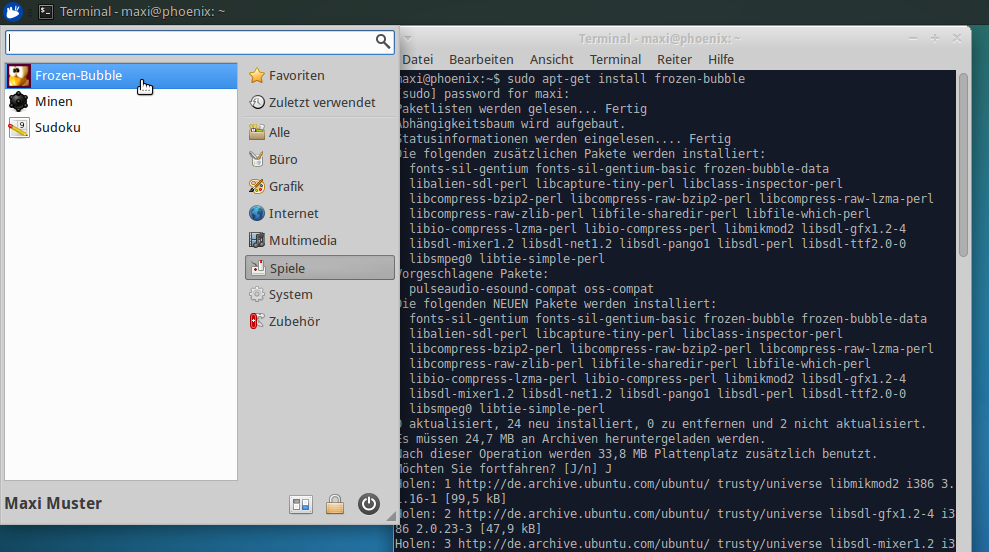
Task: Click the 'sudo apt-get install frozen-bubble' command line
Action: tap(626, 79)
